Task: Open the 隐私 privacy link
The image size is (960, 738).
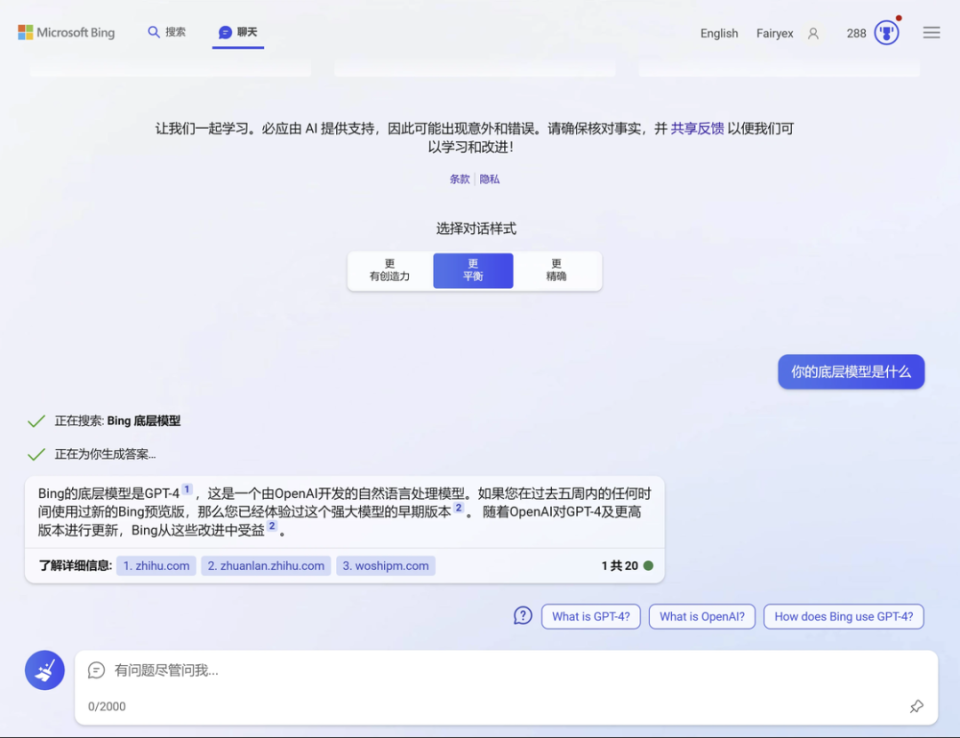Action: (x=489, y=178)
